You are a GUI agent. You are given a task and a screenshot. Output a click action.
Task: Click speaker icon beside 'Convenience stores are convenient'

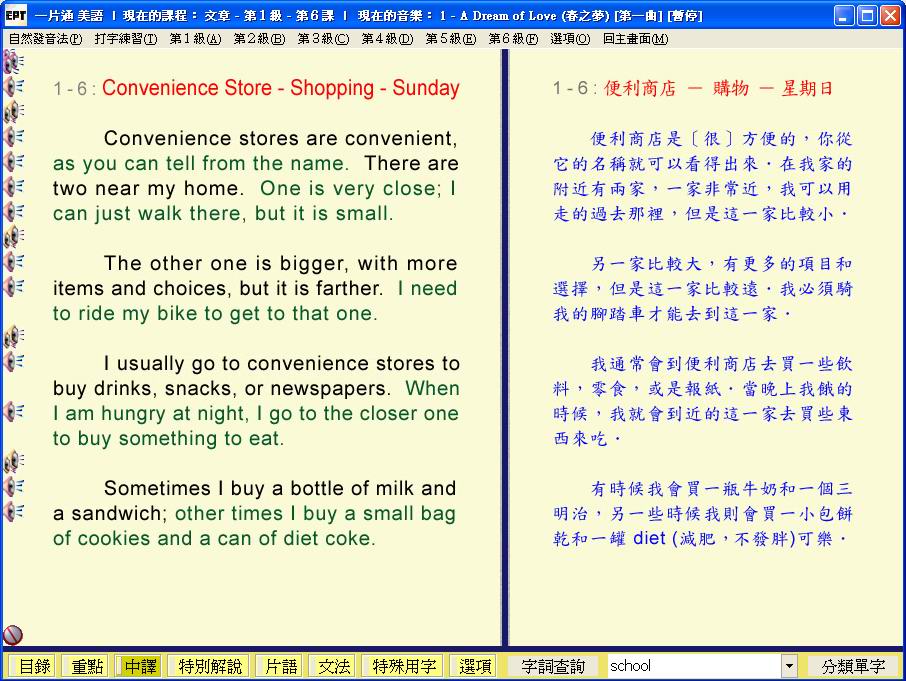(x=13, y=137)
